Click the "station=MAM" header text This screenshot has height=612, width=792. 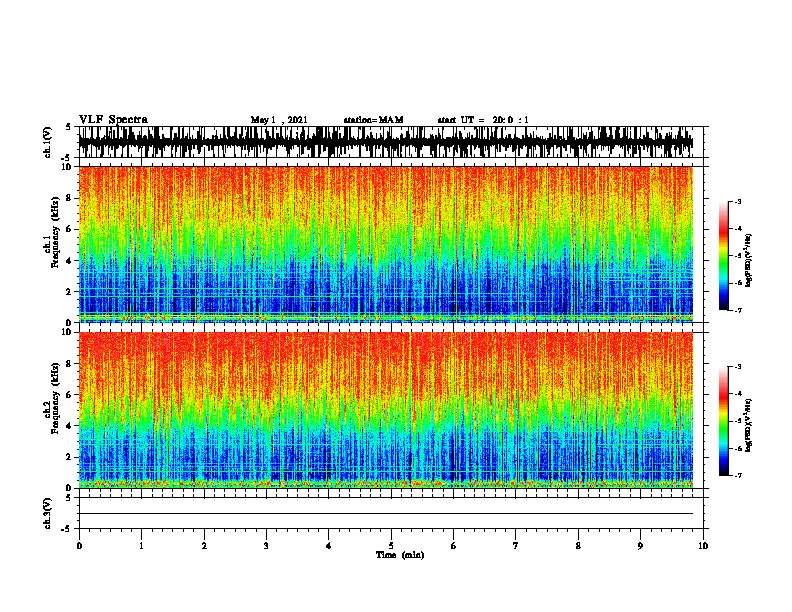tap(373, 120)
